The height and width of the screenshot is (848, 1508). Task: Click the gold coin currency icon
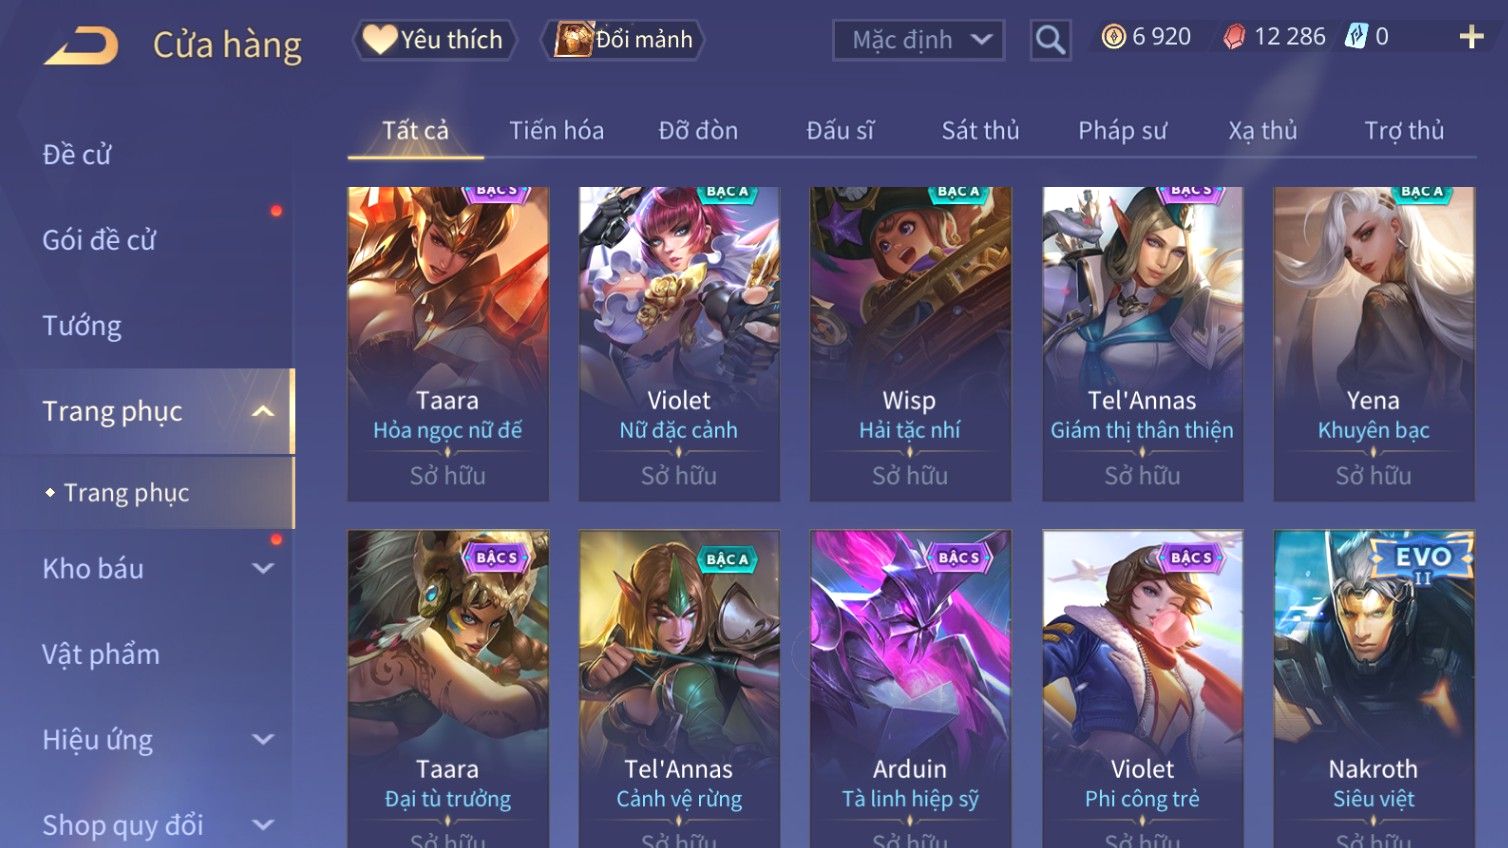coord(1113,37)
